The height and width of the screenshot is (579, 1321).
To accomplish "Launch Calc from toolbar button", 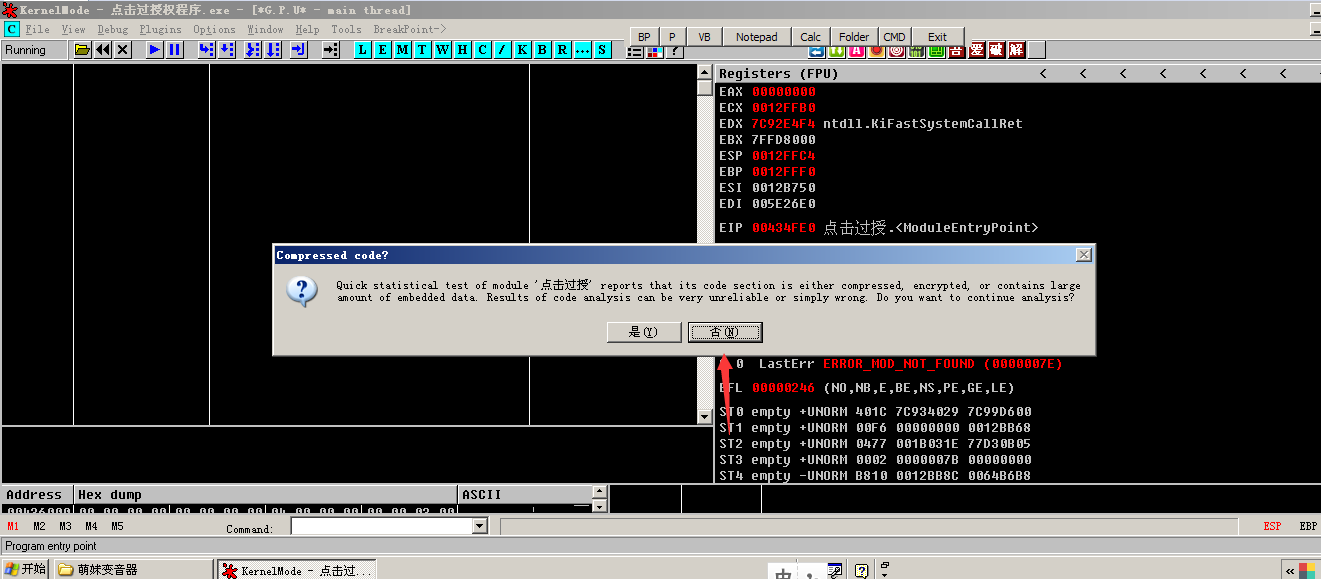I will pos(811,37).
